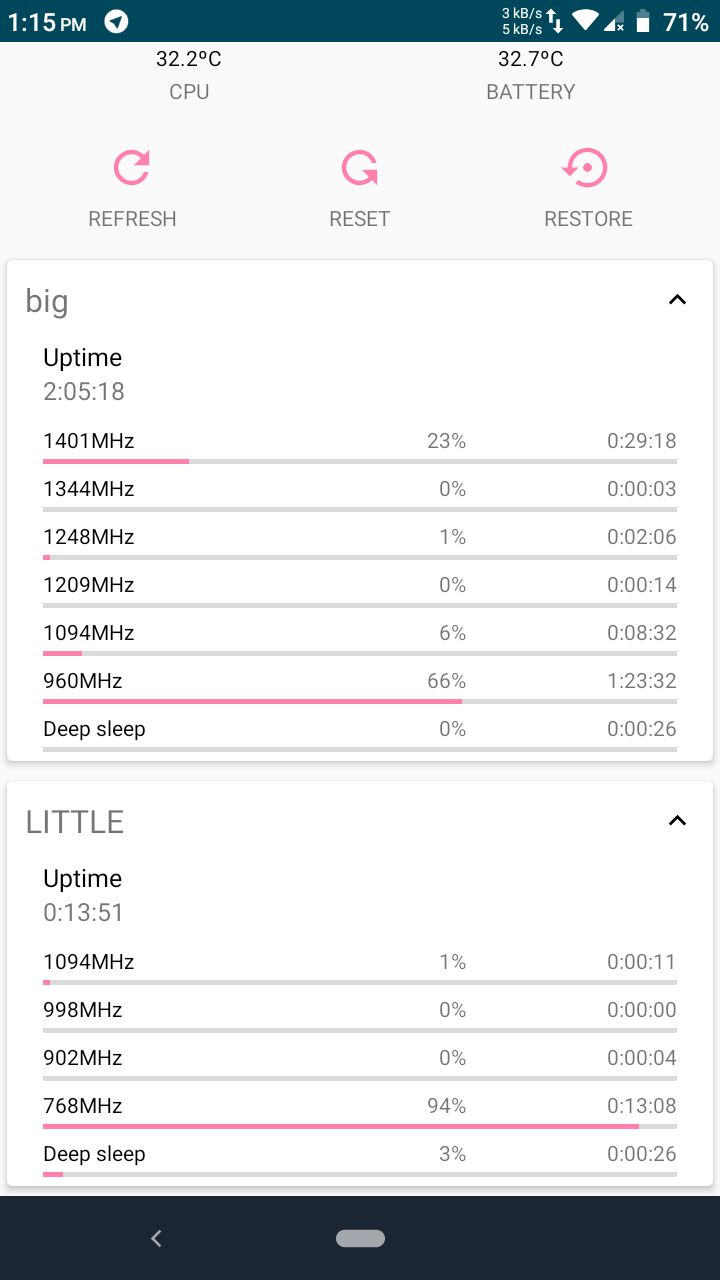Viewport: 720px width, 1280px height.
Task: Tap the LITTLE Deep sleep row
Action: click(x=360, y=1158)
